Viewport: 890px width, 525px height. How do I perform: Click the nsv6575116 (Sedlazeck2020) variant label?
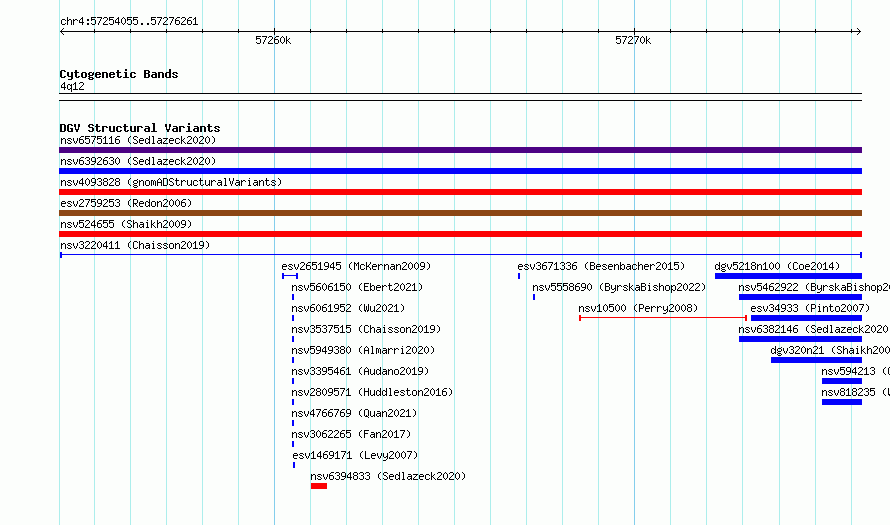click(138, 140)
